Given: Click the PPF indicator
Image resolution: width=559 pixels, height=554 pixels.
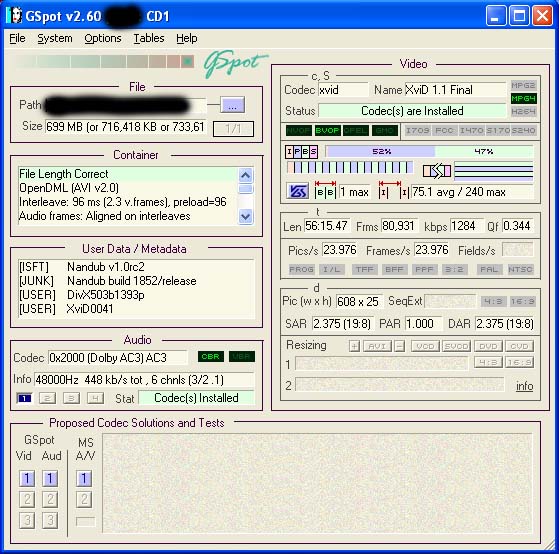Looking at the screenshot, I should click(x=424, y=270).
